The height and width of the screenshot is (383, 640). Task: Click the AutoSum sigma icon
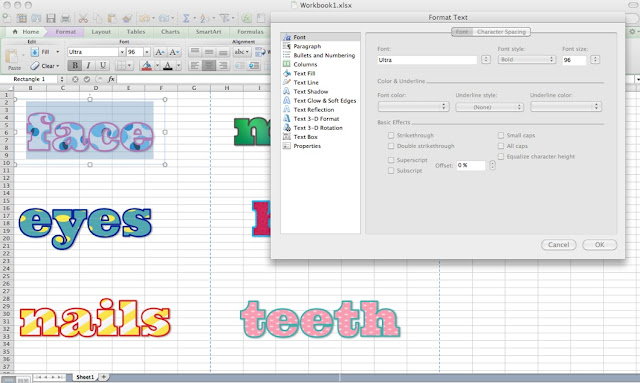pos(186,18)
